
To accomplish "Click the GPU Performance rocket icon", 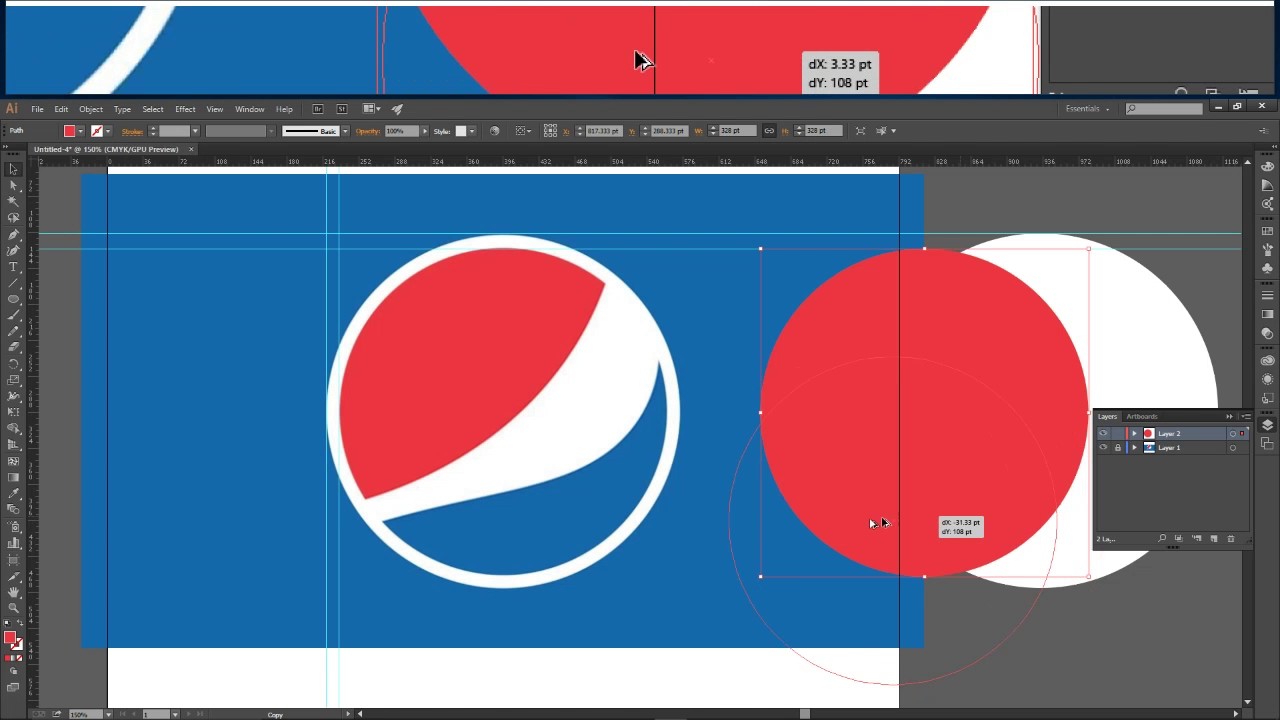I will [x=397, y=109].
